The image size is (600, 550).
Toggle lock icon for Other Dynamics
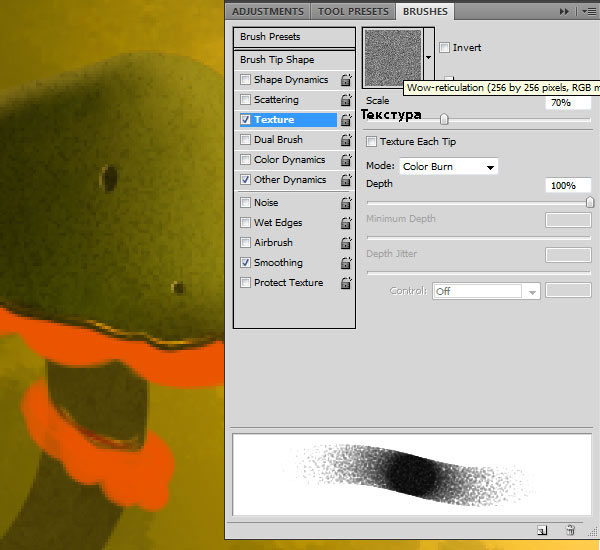(x=346, y=180)
